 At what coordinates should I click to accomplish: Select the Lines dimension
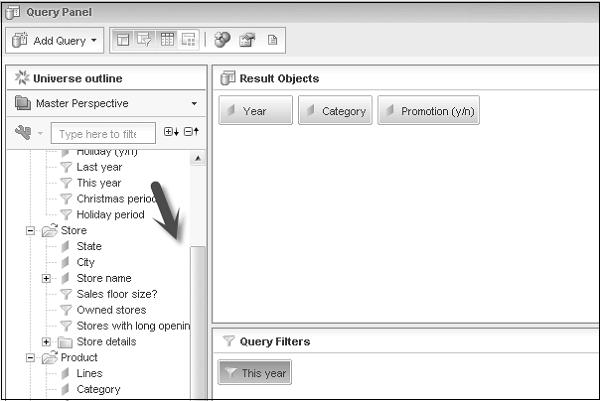[x=90, y=373]
